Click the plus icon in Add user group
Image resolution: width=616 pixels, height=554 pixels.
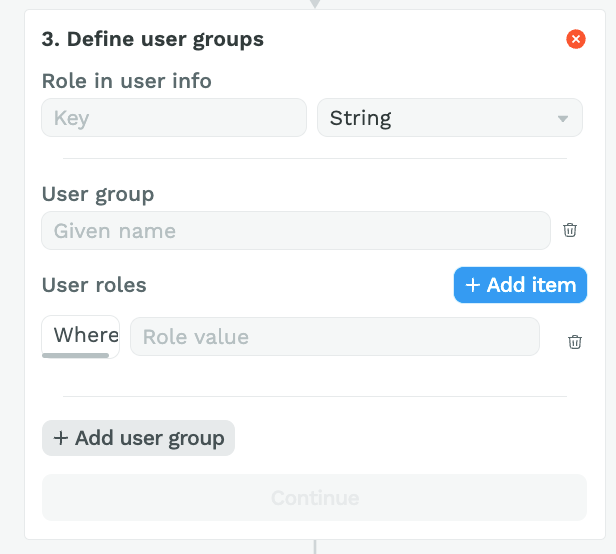(61, 438)
